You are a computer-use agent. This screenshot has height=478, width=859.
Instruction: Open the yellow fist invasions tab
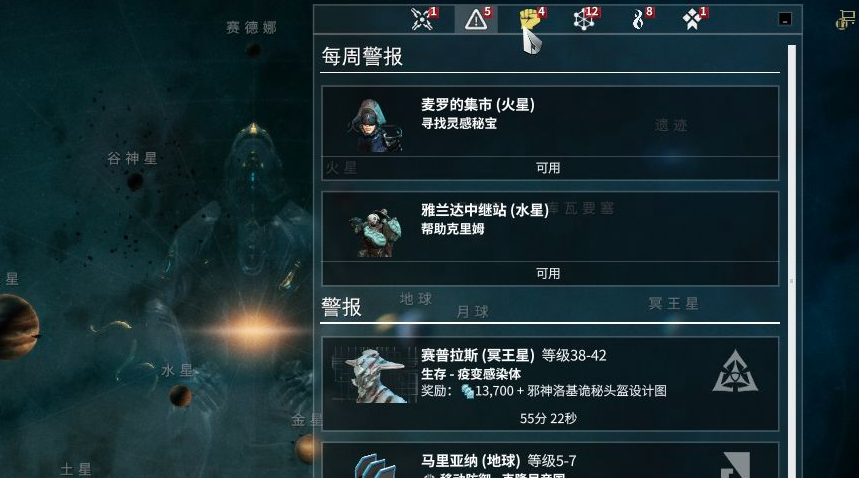531,20
